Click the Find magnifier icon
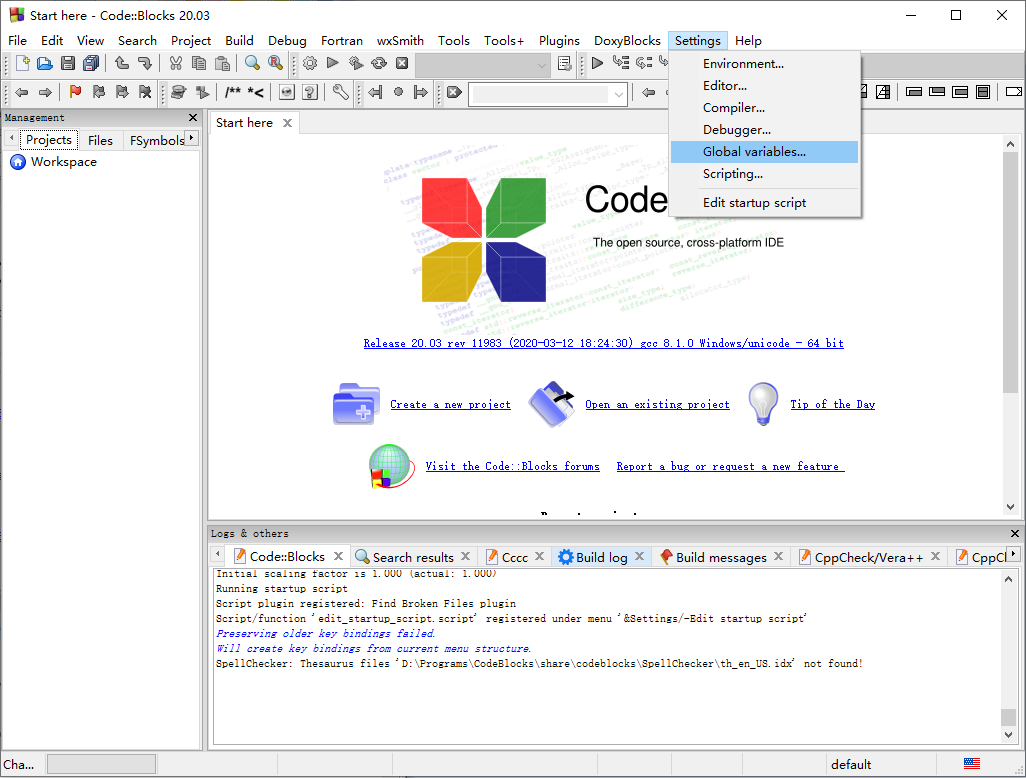This screenshot has width=1026, height=778. click(252, 63)
